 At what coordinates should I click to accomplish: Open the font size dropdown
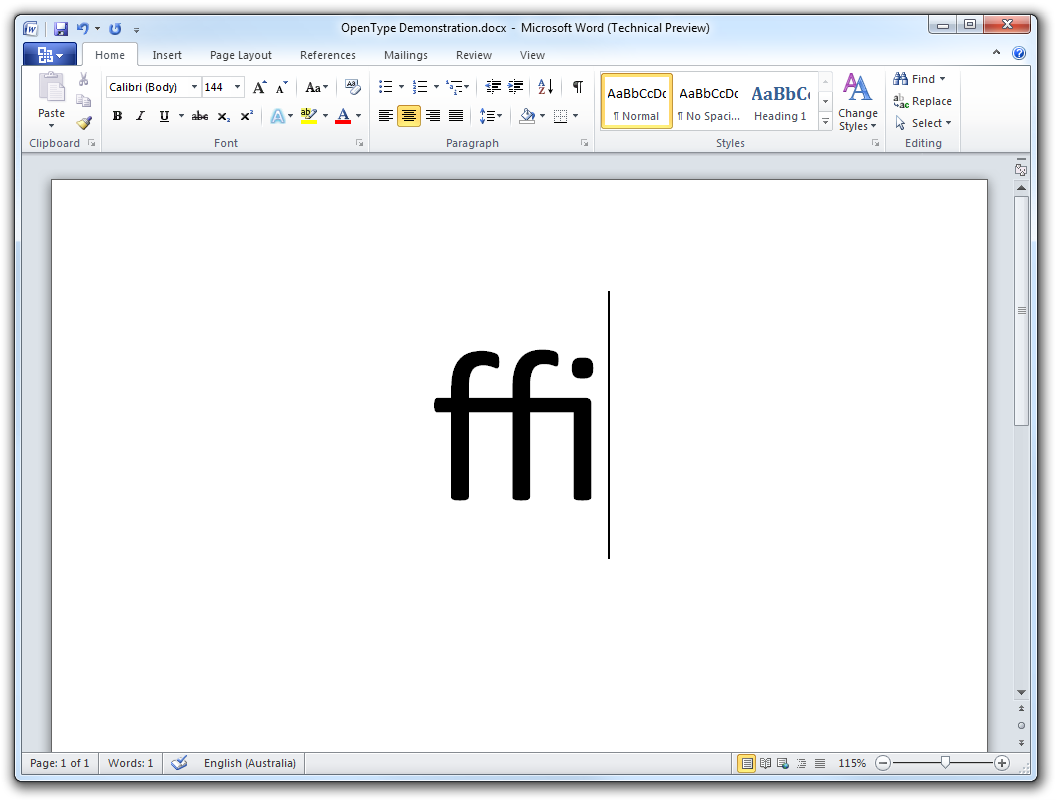[x=237, y=87]
